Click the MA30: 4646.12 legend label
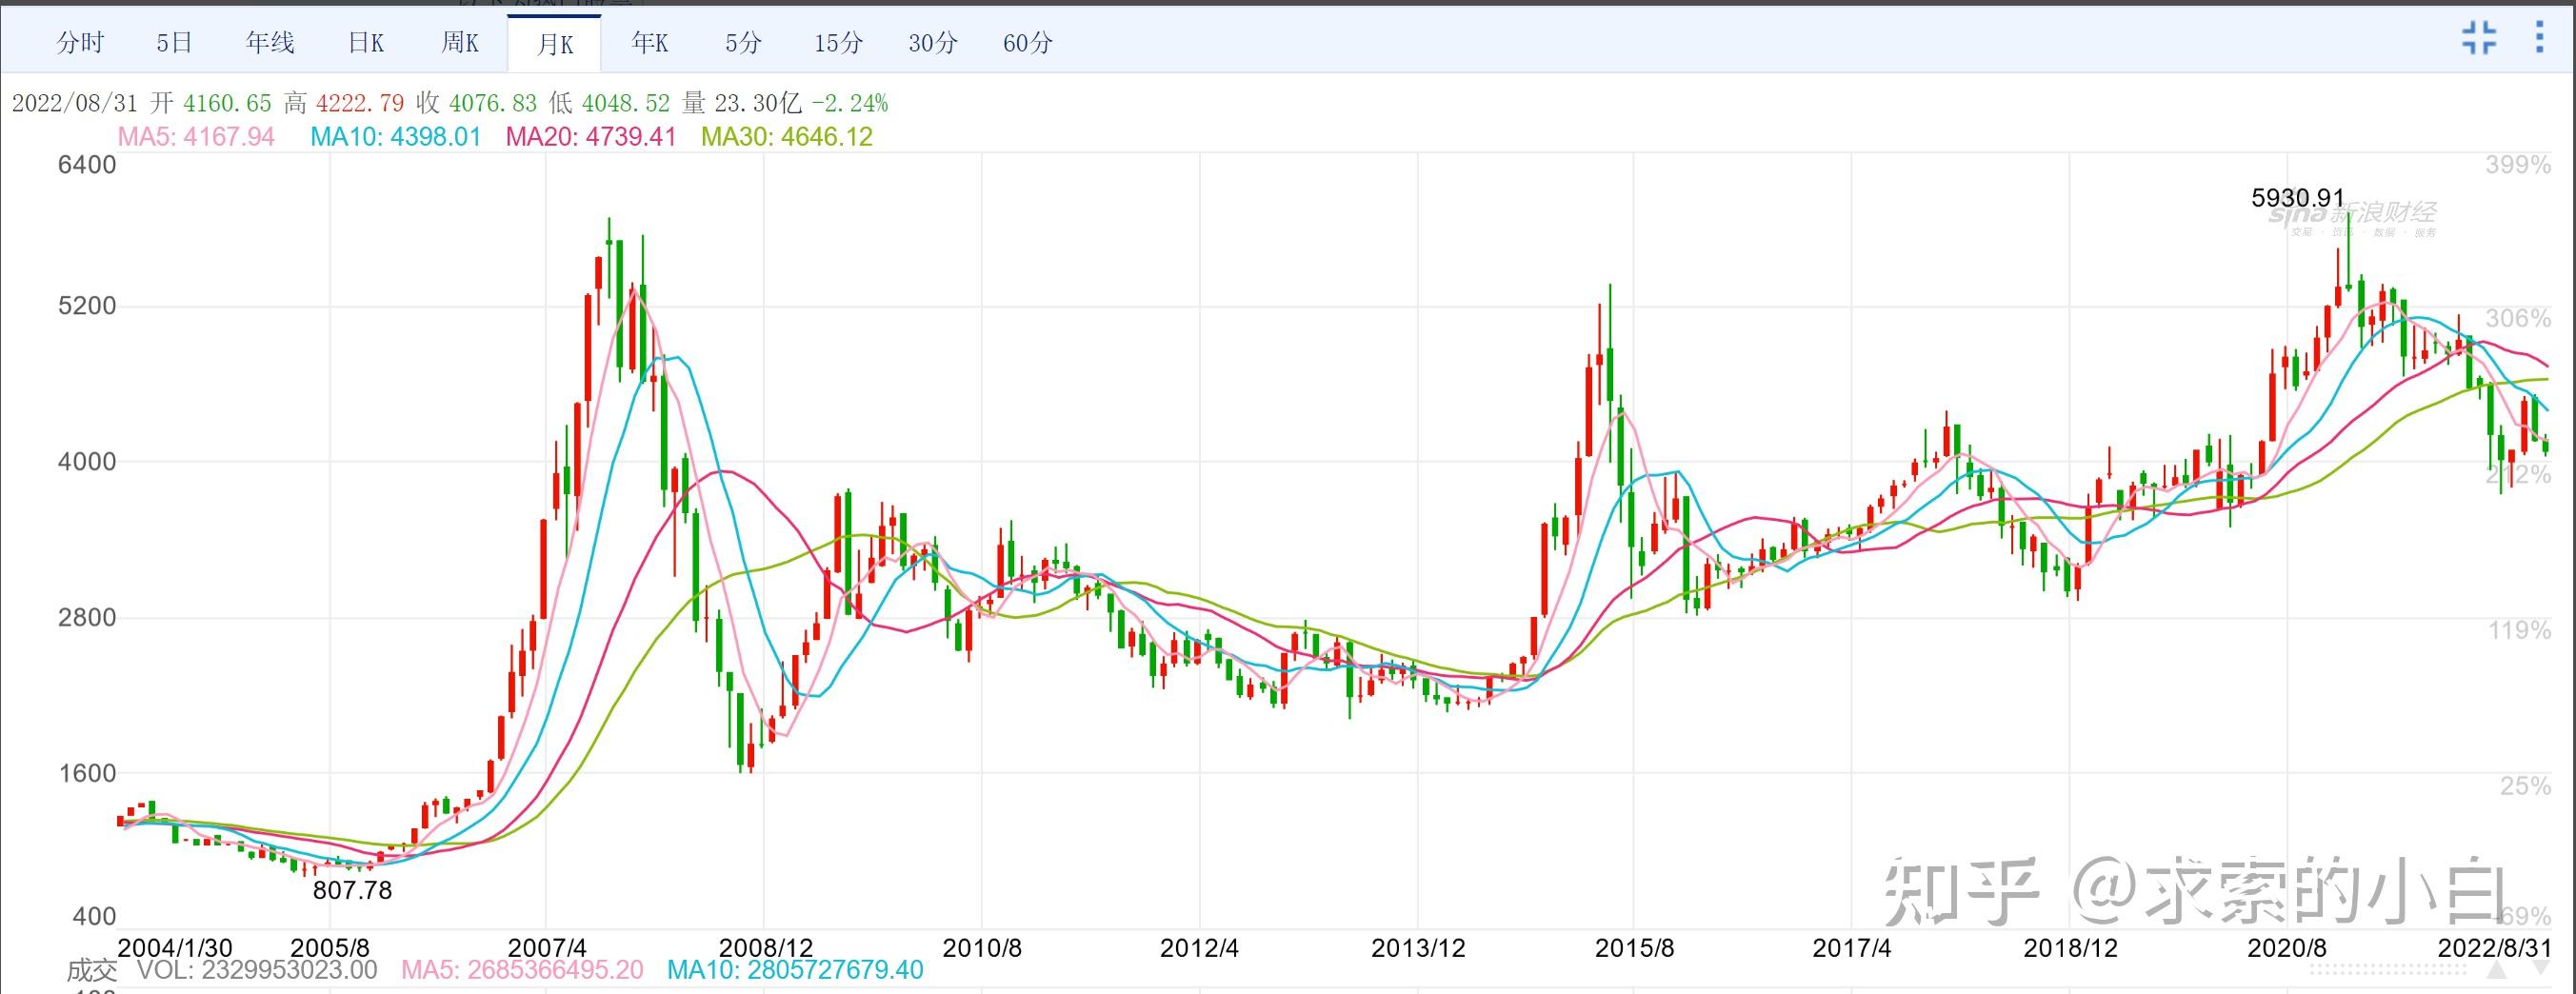The width and height of the screenshot is (2576, 994). click(787, 137)
